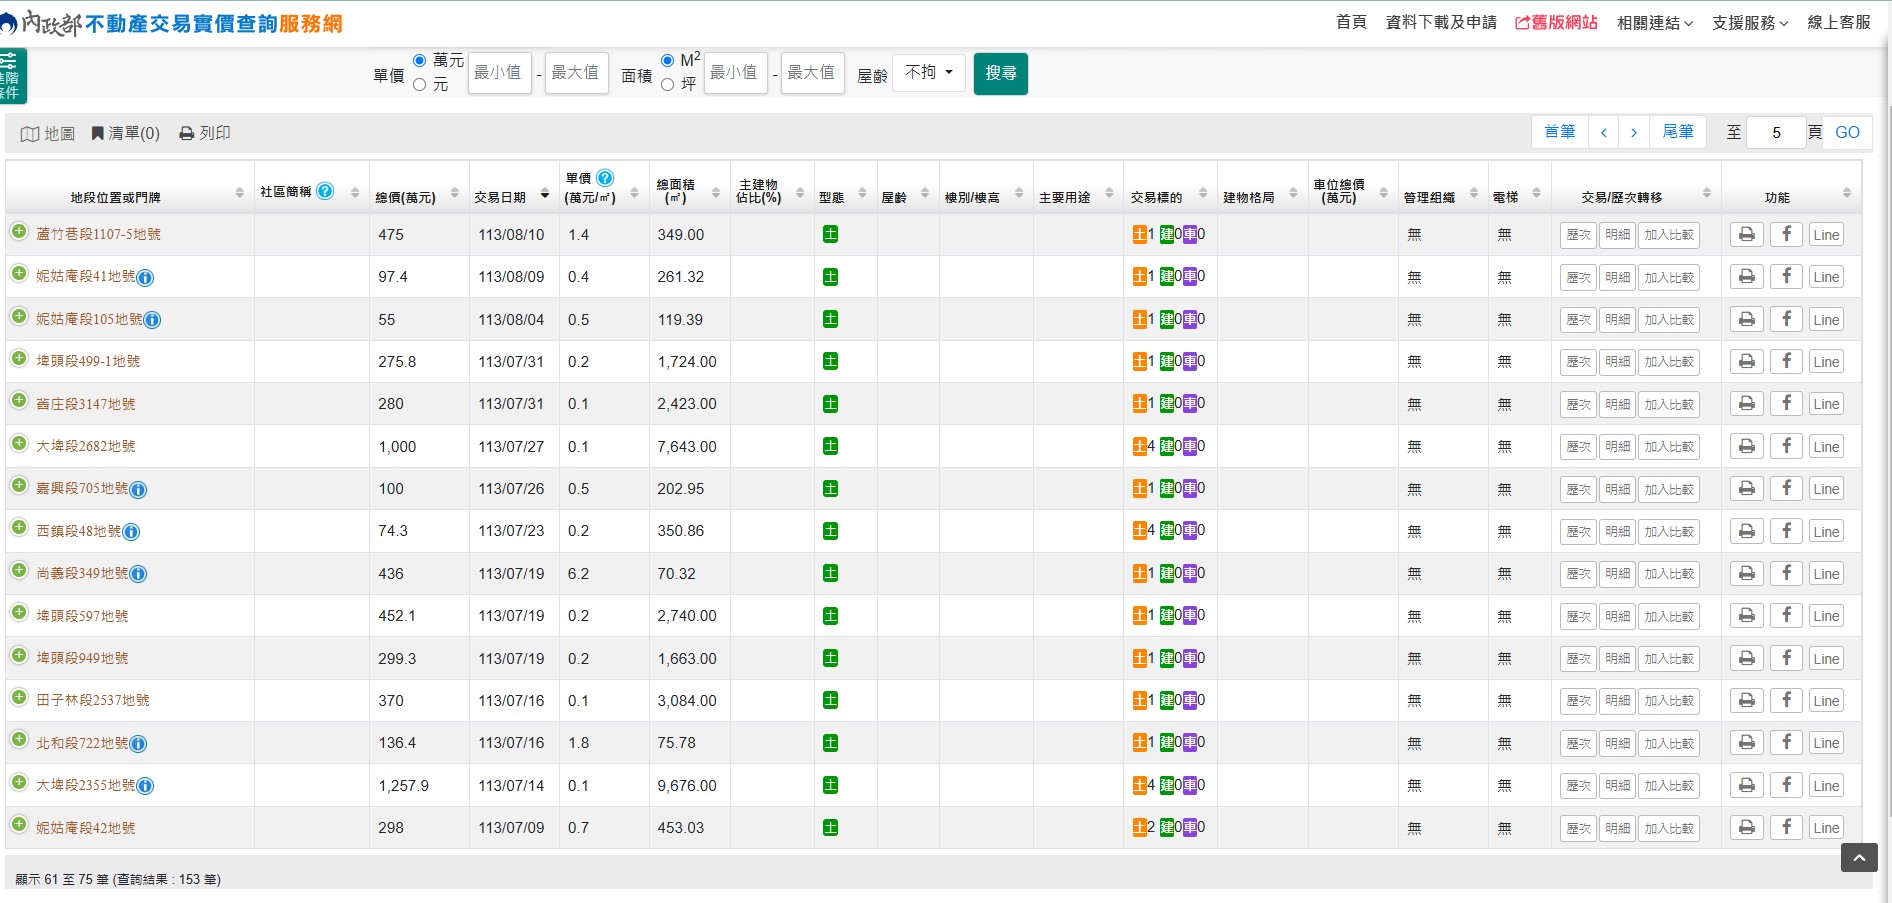Select the 元 unit price radio button
The image size is (1892, 903).
(x=419, y=85)
